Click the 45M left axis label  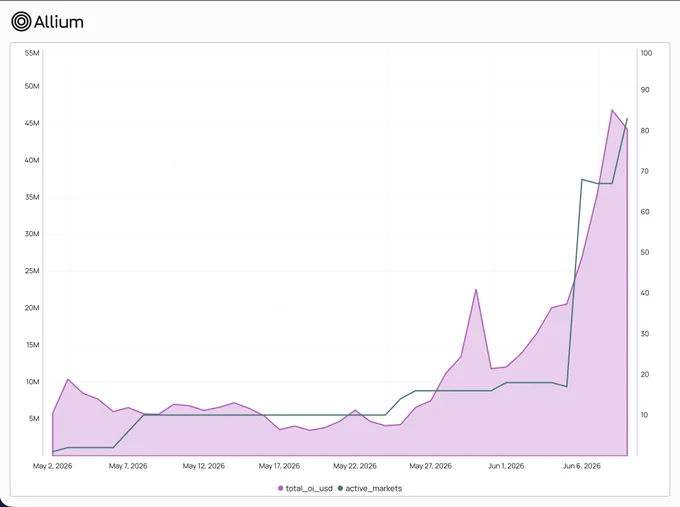pyautogui.click(x=32, y=123)
